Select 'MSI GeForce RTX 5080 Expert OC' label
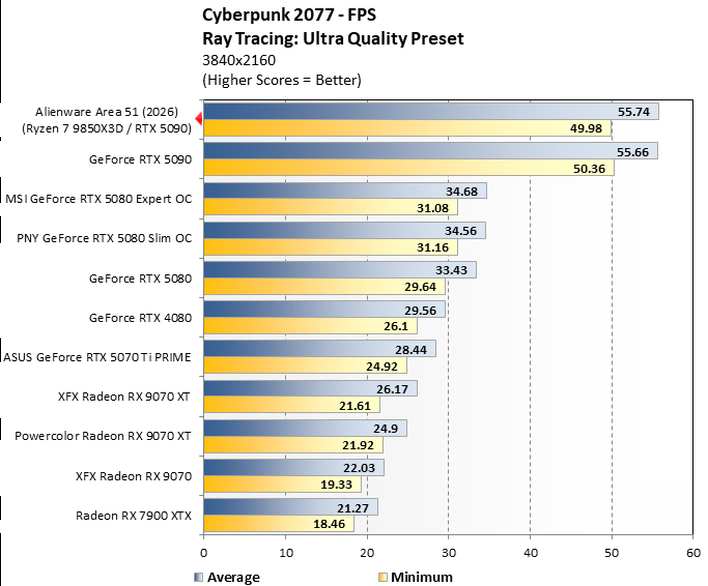The height and width of the screenshot is (586, 708). [x=98, y=199]
